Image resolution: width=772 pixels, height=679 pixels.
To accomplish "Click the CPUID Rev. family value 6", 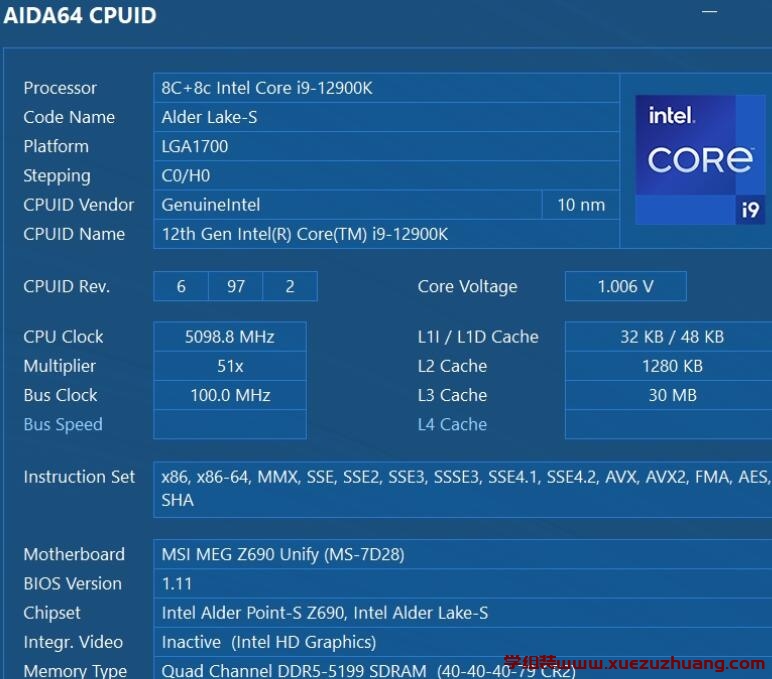I will pos(181,286).
